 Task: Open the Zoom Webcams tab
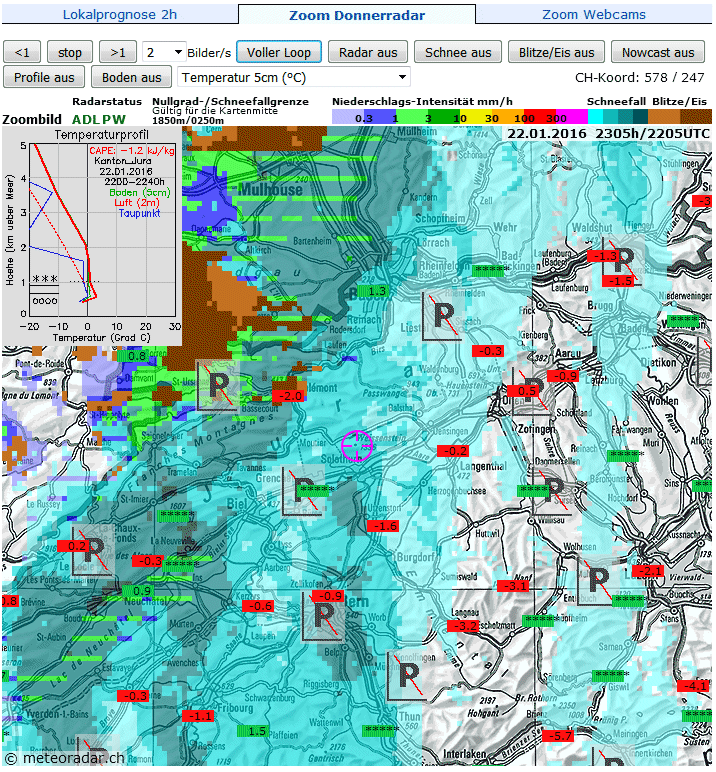click(593, 15)
